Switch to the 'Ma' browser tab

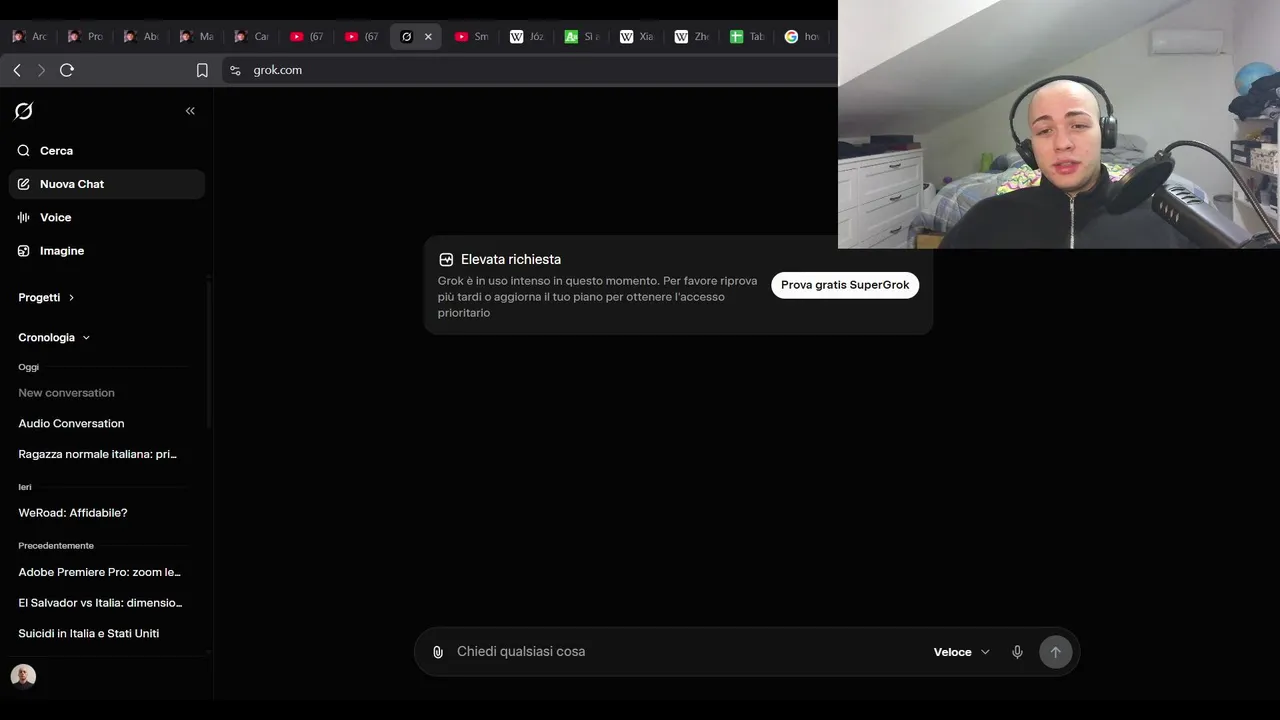(197, 37)
